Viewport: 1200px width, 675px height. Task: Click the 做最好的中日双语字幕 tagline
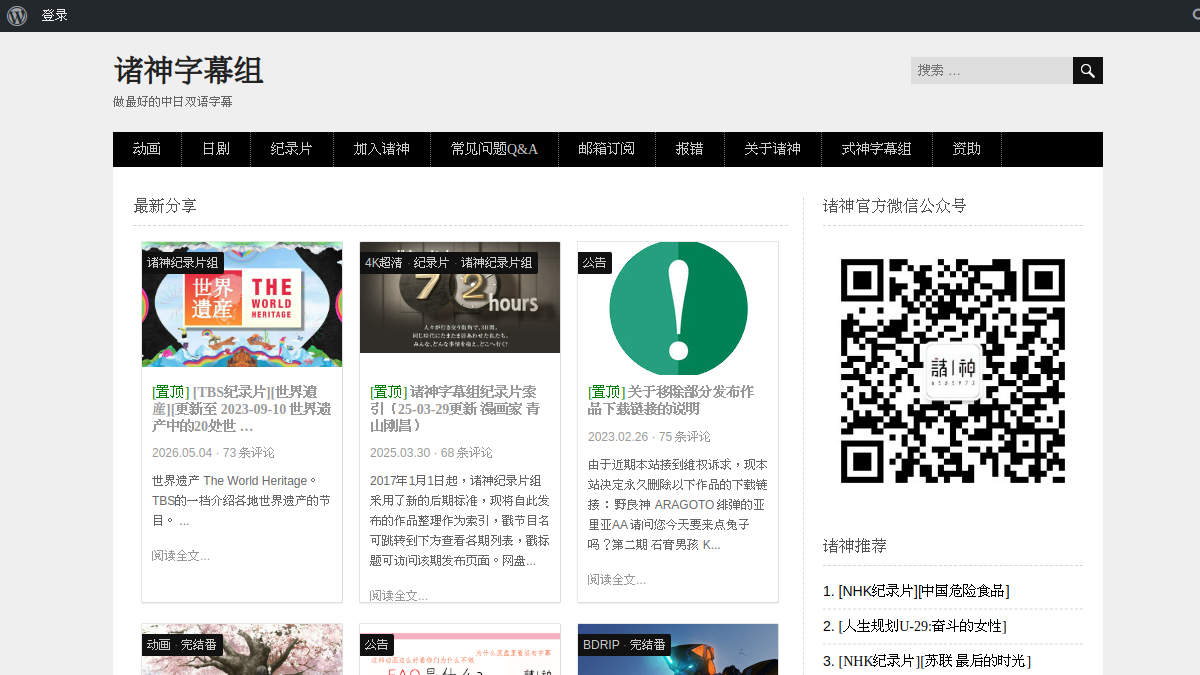coord(173,102)
